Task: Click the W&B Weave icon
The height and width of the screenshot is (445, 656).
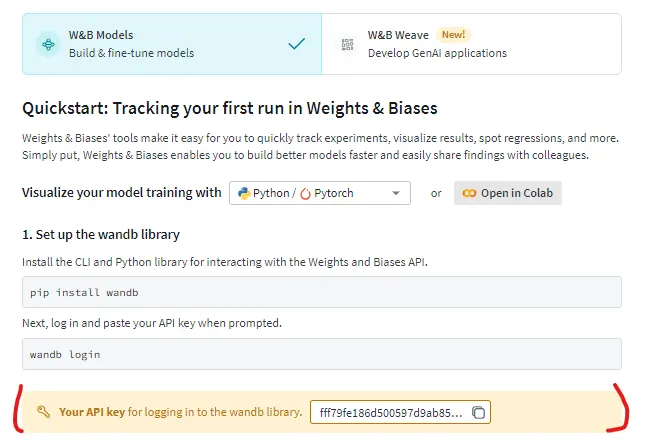Action: 348,44
